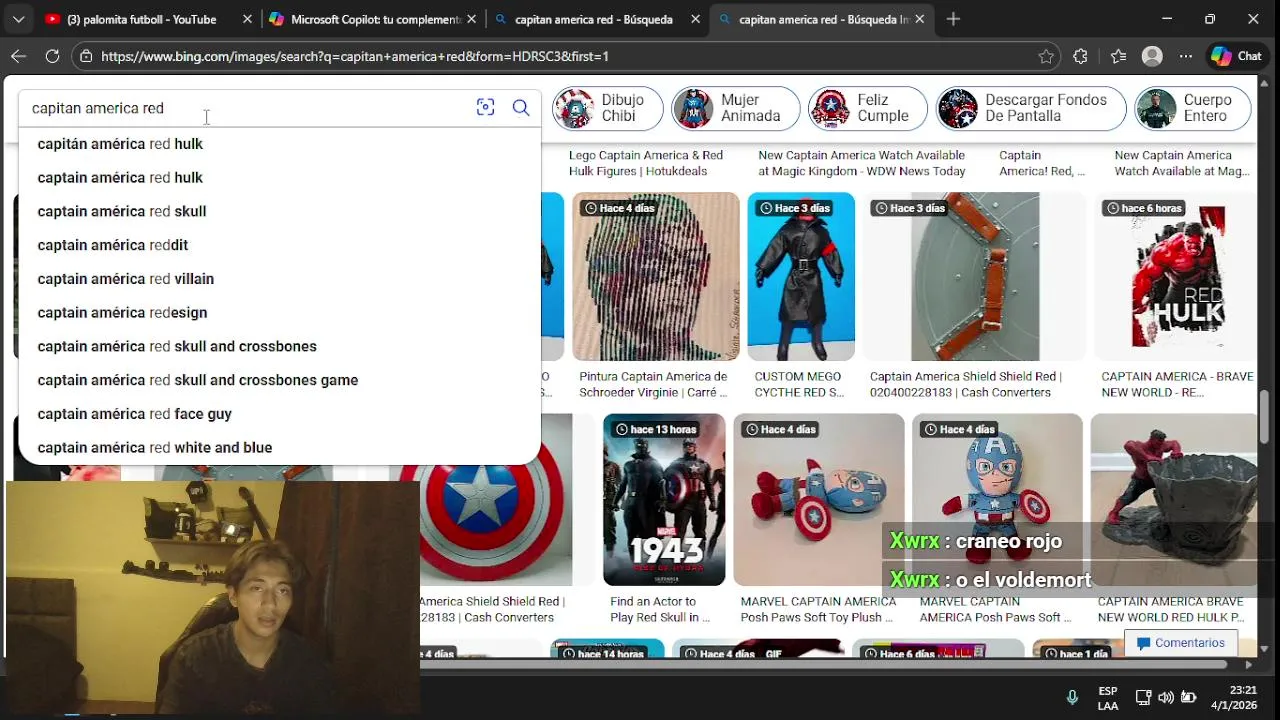Filter by Feliz Cumple chip
Image resolution: width=1280 pixels, height=720 pixels.
867,108
